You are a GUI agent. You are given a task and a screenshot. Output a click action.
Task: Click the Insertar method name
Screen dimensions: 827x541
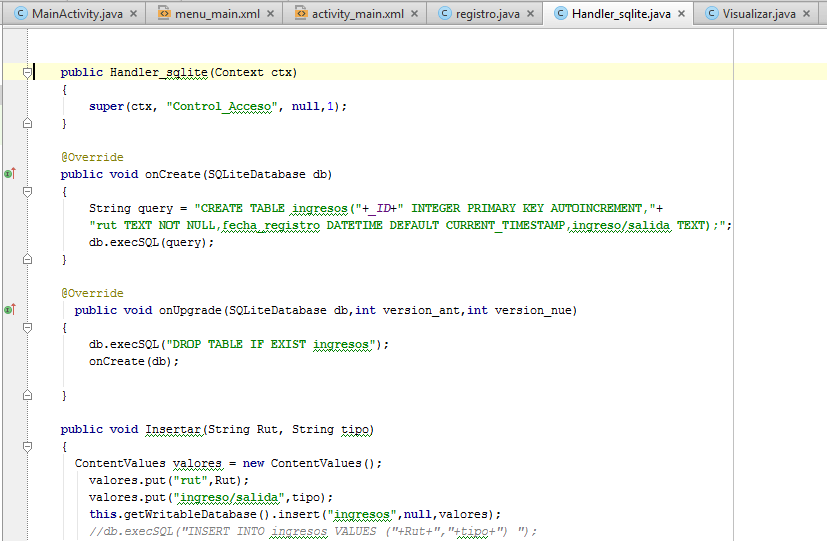(x=174, y=430)
